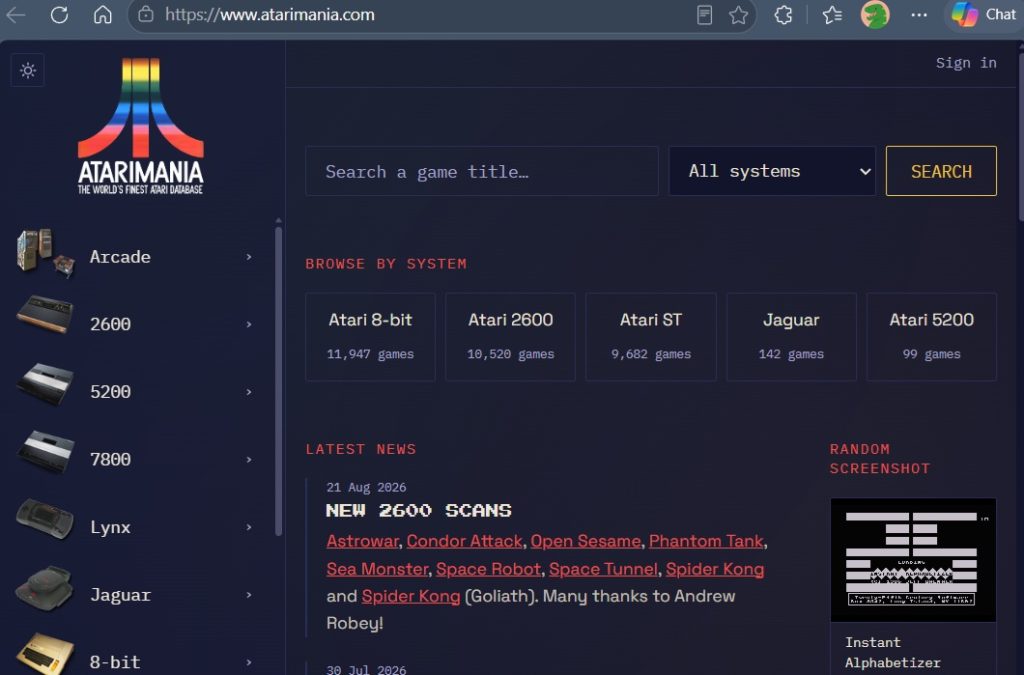Expand the 2600 sidebar chevron
1024x675 pixels.
point(249,324)
